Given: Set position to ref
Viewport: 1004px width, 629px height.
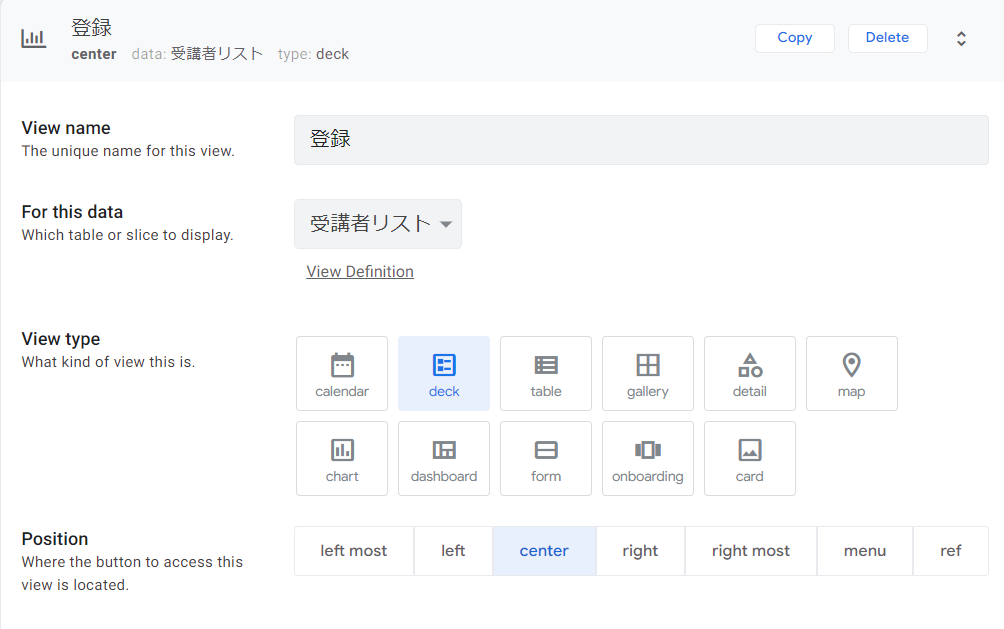Looking at the screenshot, I should point(950,550).
